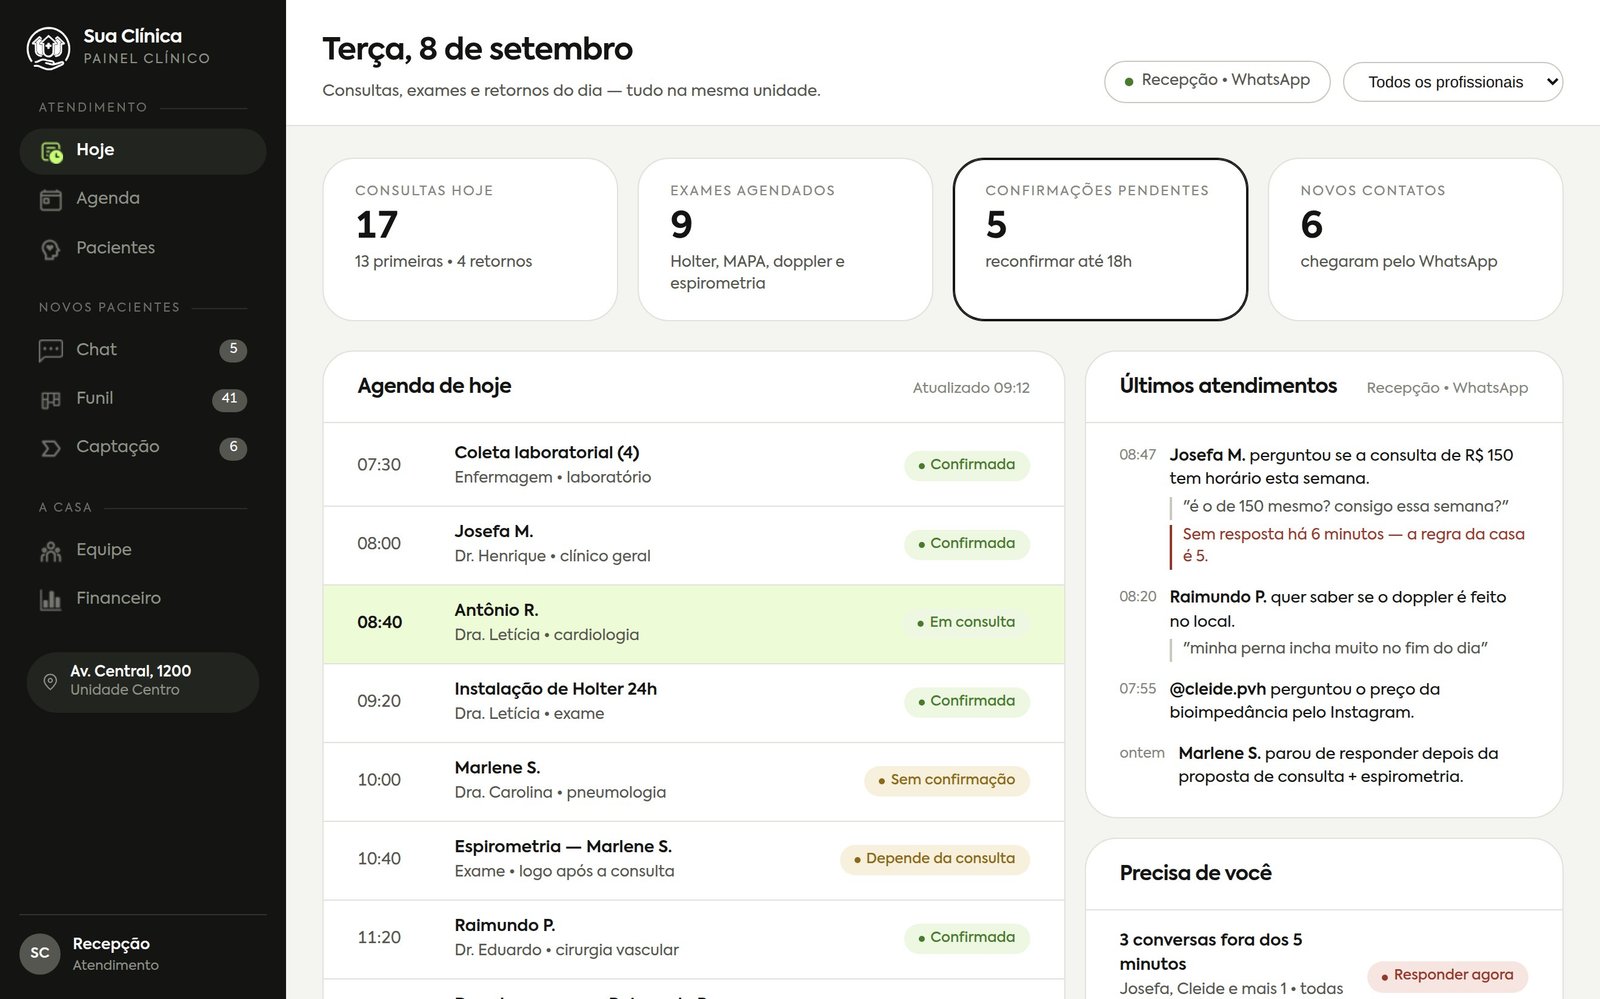Open Hoje via its calendar-clock icon
This screenshot has height=999, width=1600.
51,152
